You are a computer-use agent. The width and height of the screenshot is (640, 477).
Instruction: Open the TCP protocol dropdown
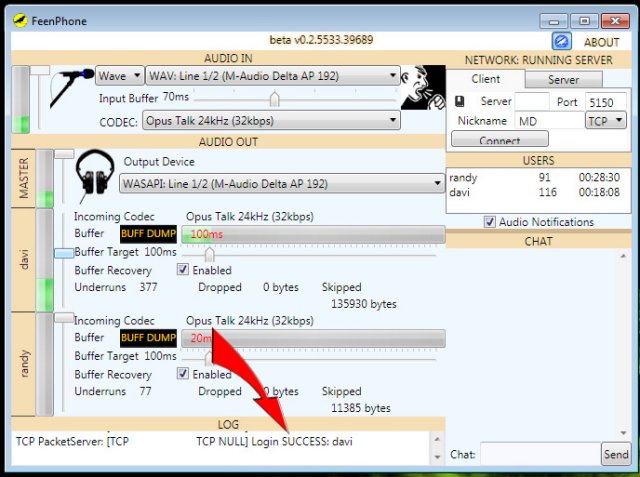pos(605,121)
